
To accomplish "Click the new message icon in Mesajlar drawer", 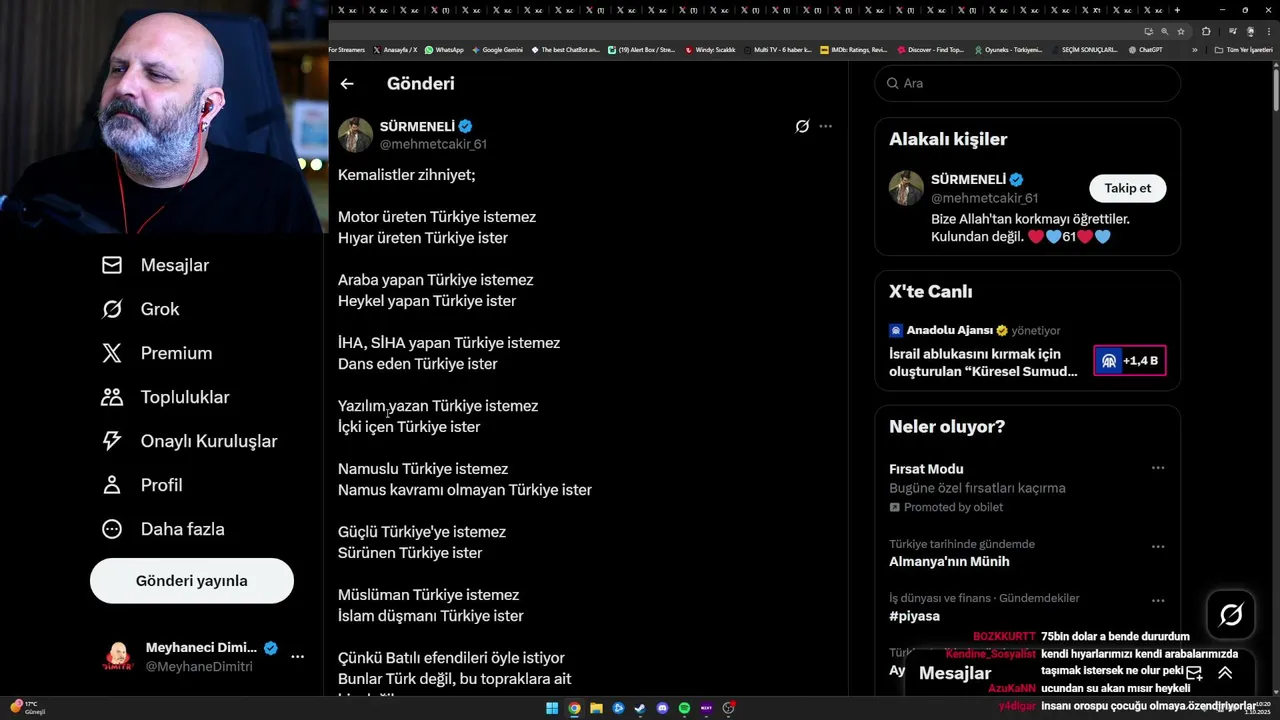I will (1194, 673).
